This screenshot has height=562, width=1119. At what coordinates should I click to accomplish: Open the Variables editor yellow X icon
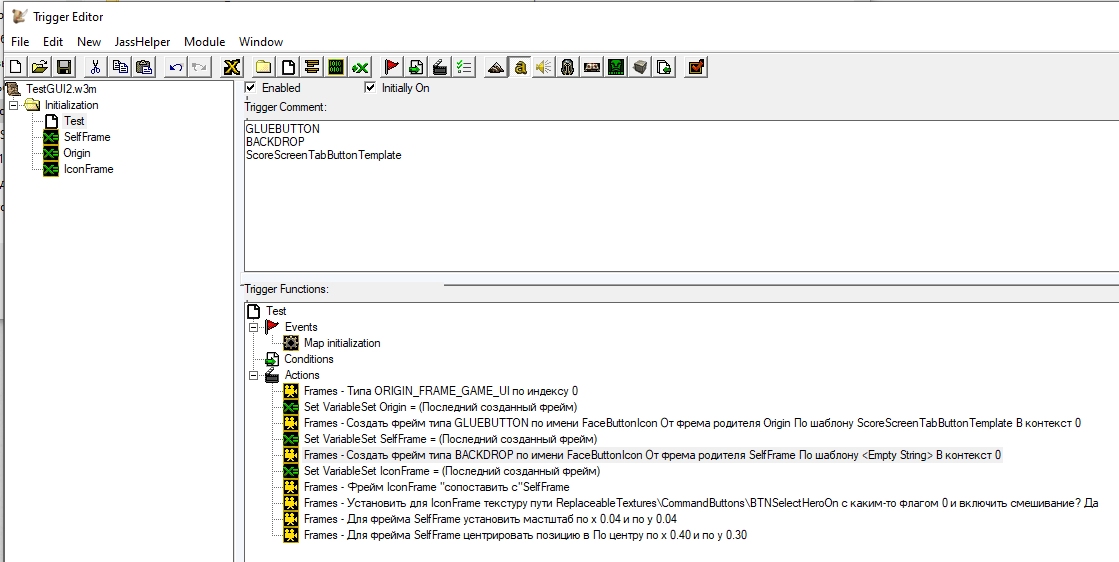(232, 67)
